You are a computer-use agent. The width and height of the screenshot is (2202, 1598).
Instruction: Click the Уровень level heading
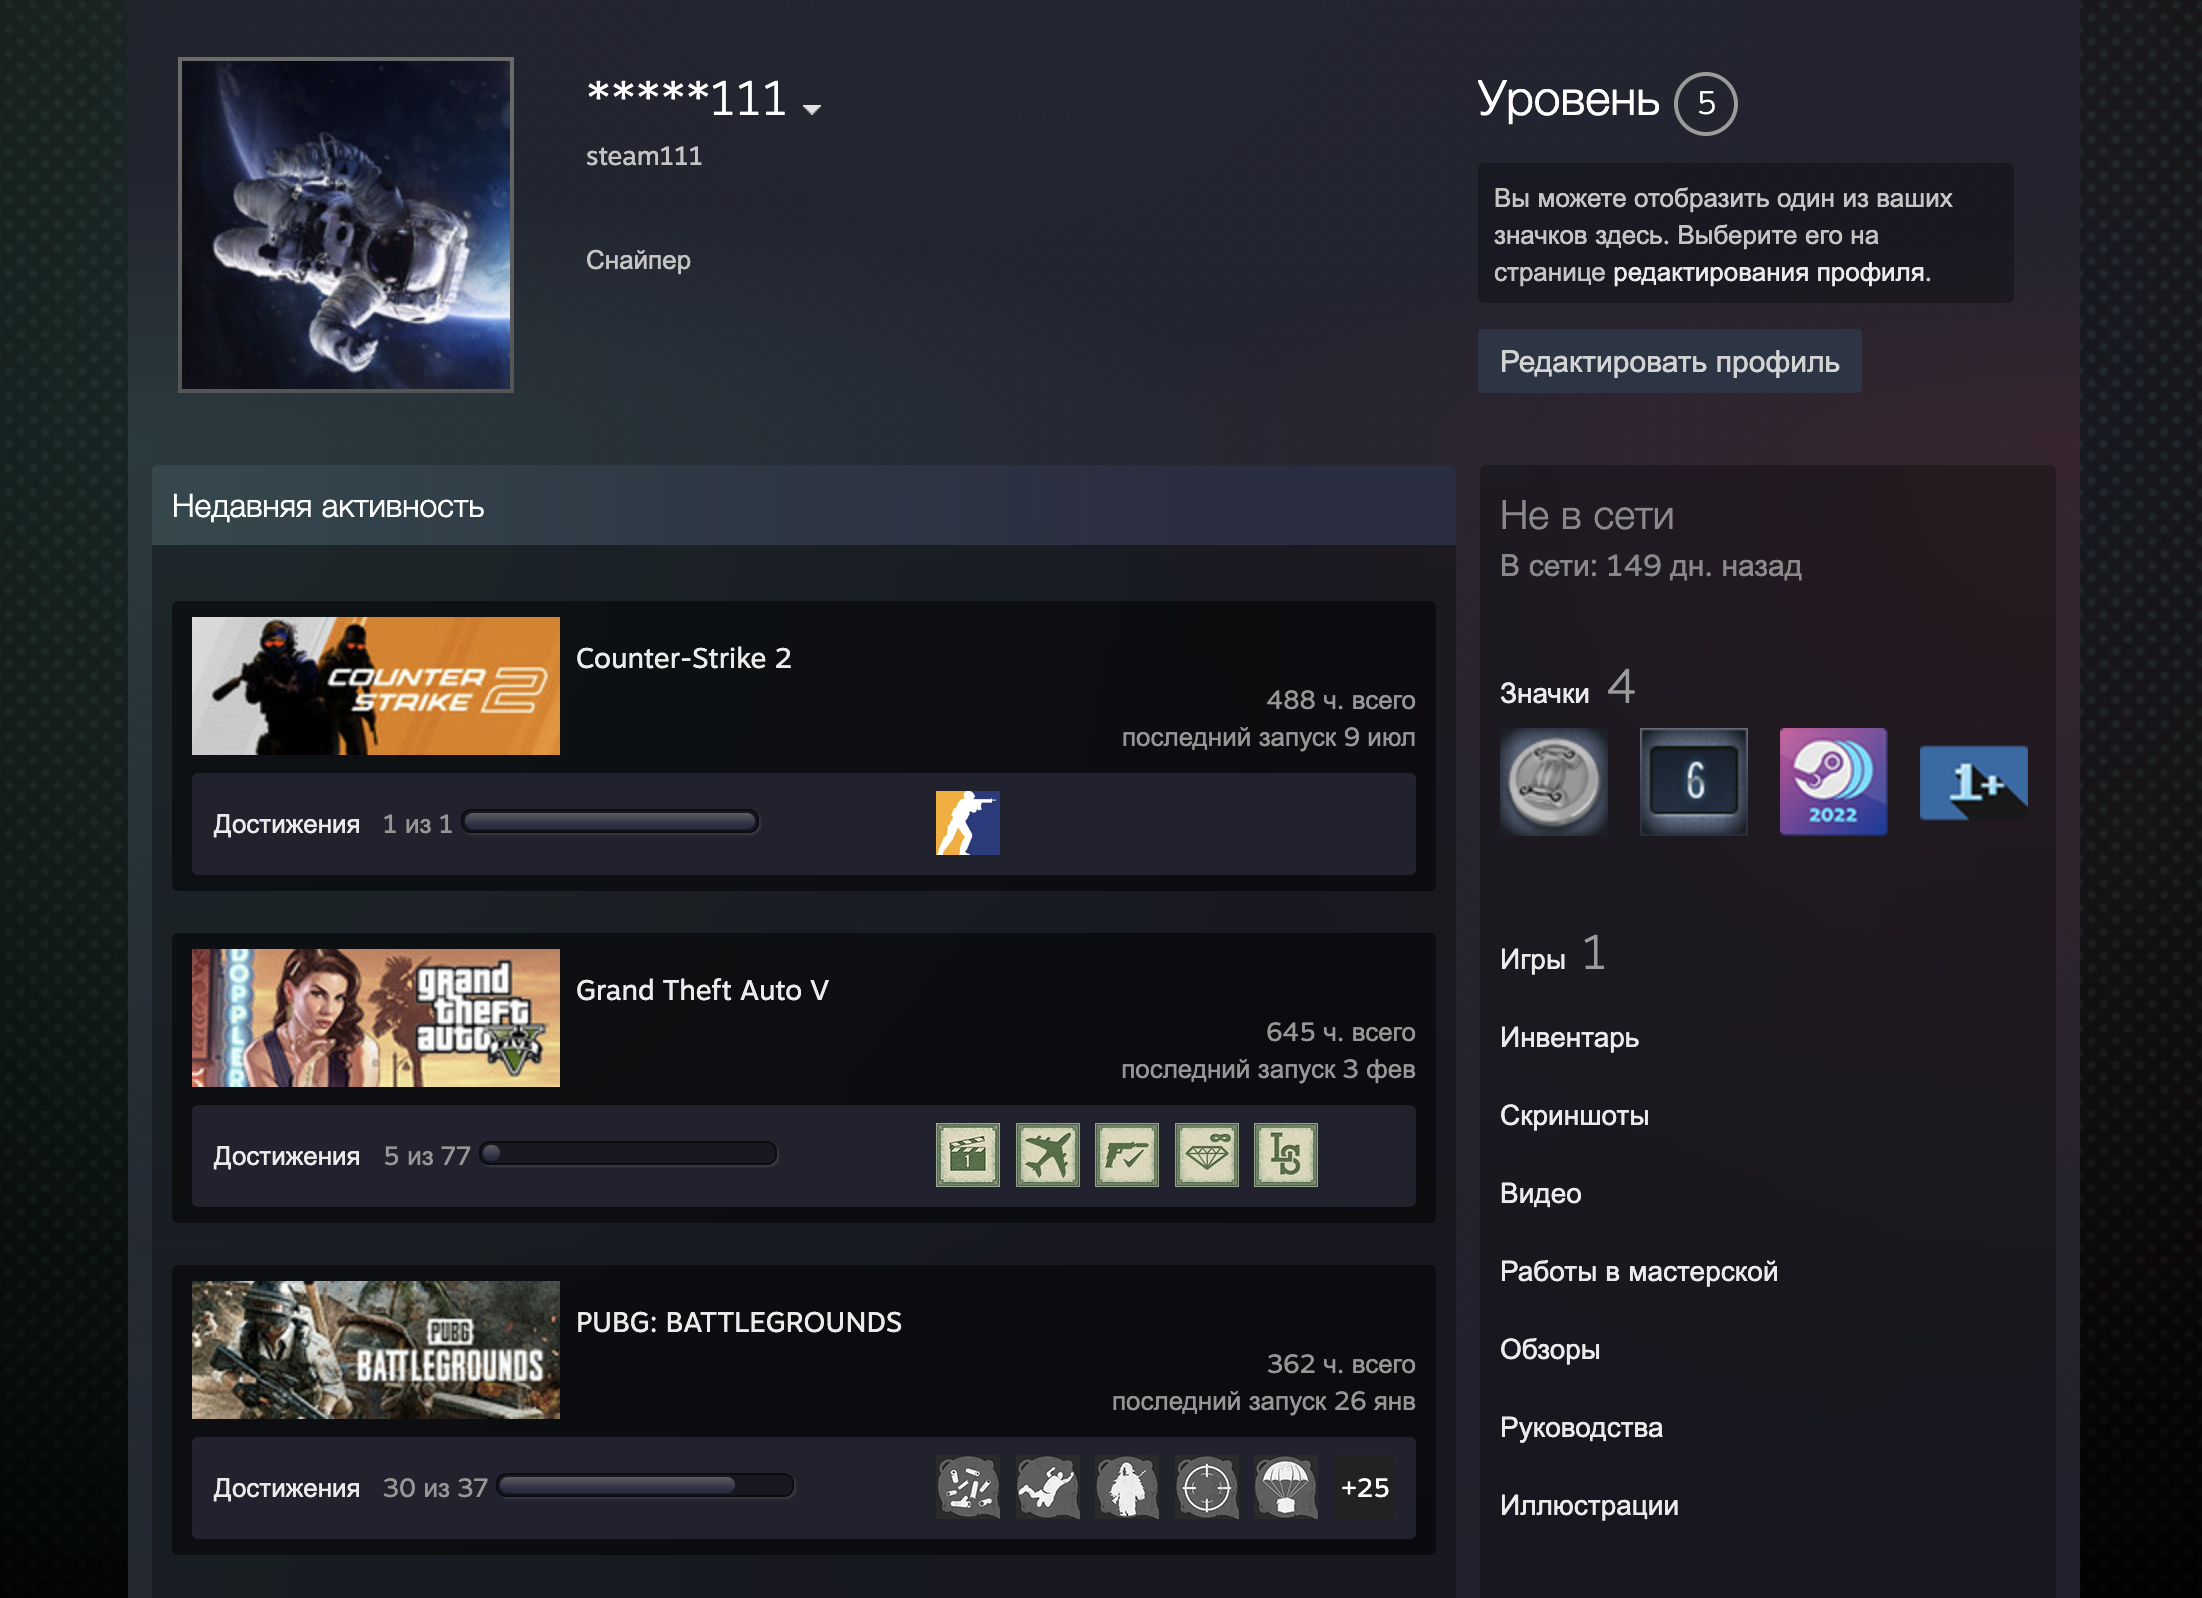coord(1568,100)
